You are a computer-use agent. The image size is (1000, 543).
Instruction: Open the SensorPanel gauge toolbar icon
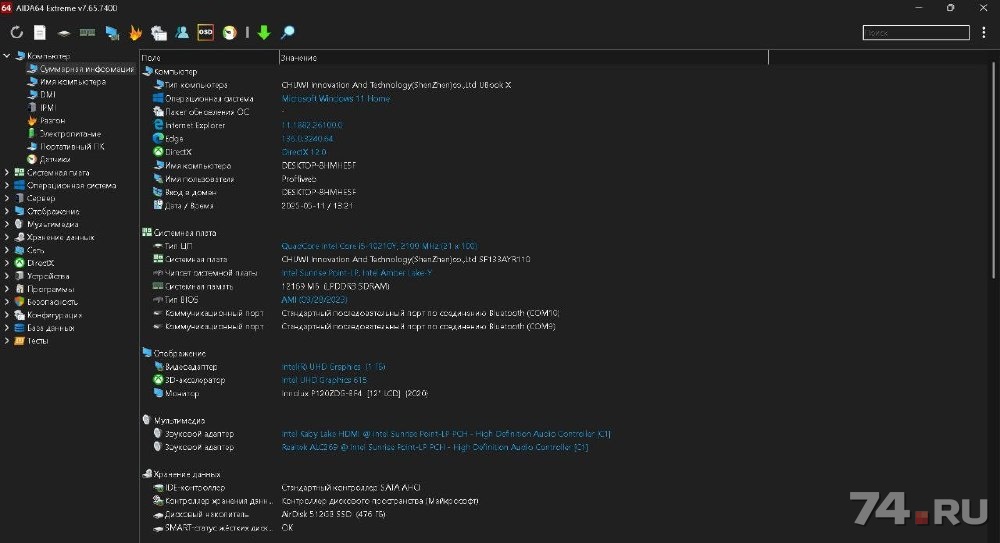point(230,33)
